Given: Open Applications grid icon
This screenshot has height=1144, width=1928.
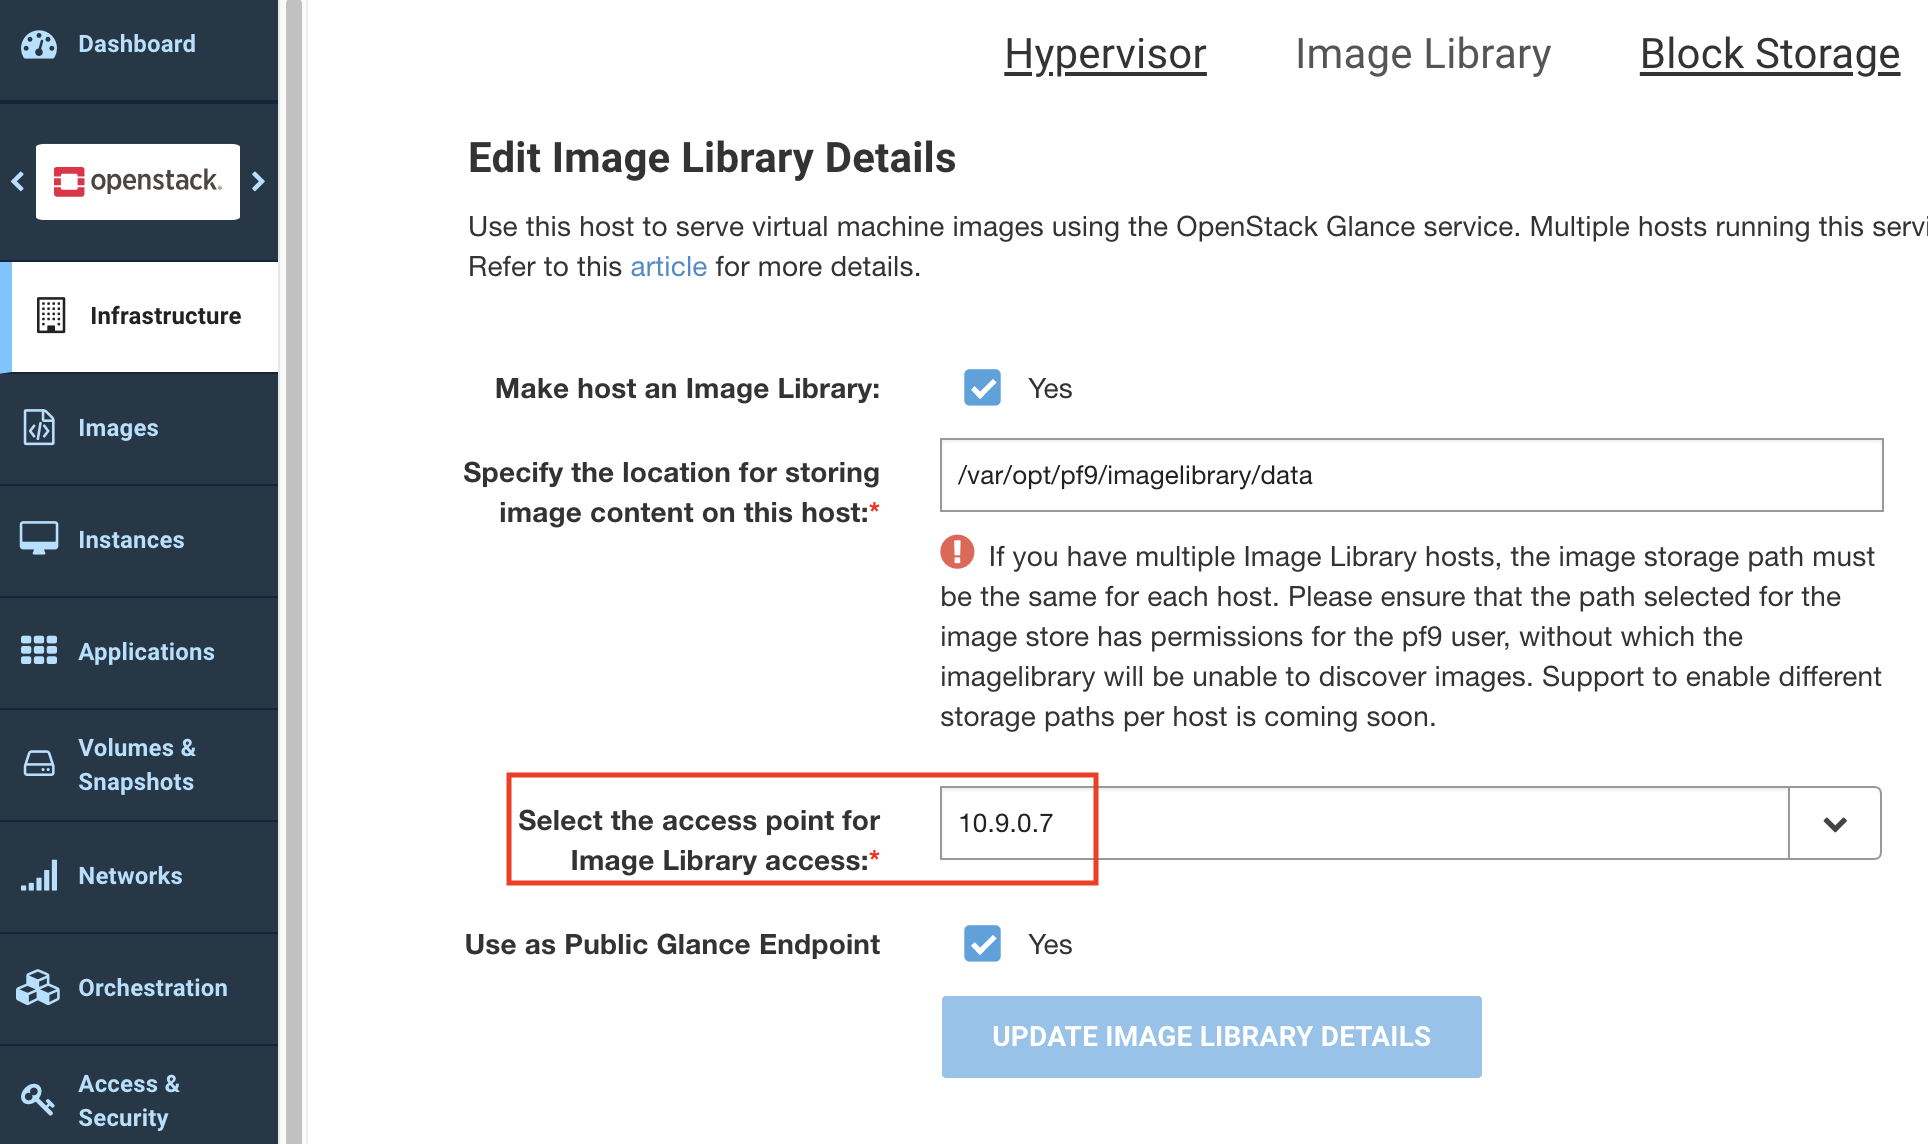Looking at the screenshot, I should (x=39, y=651).
